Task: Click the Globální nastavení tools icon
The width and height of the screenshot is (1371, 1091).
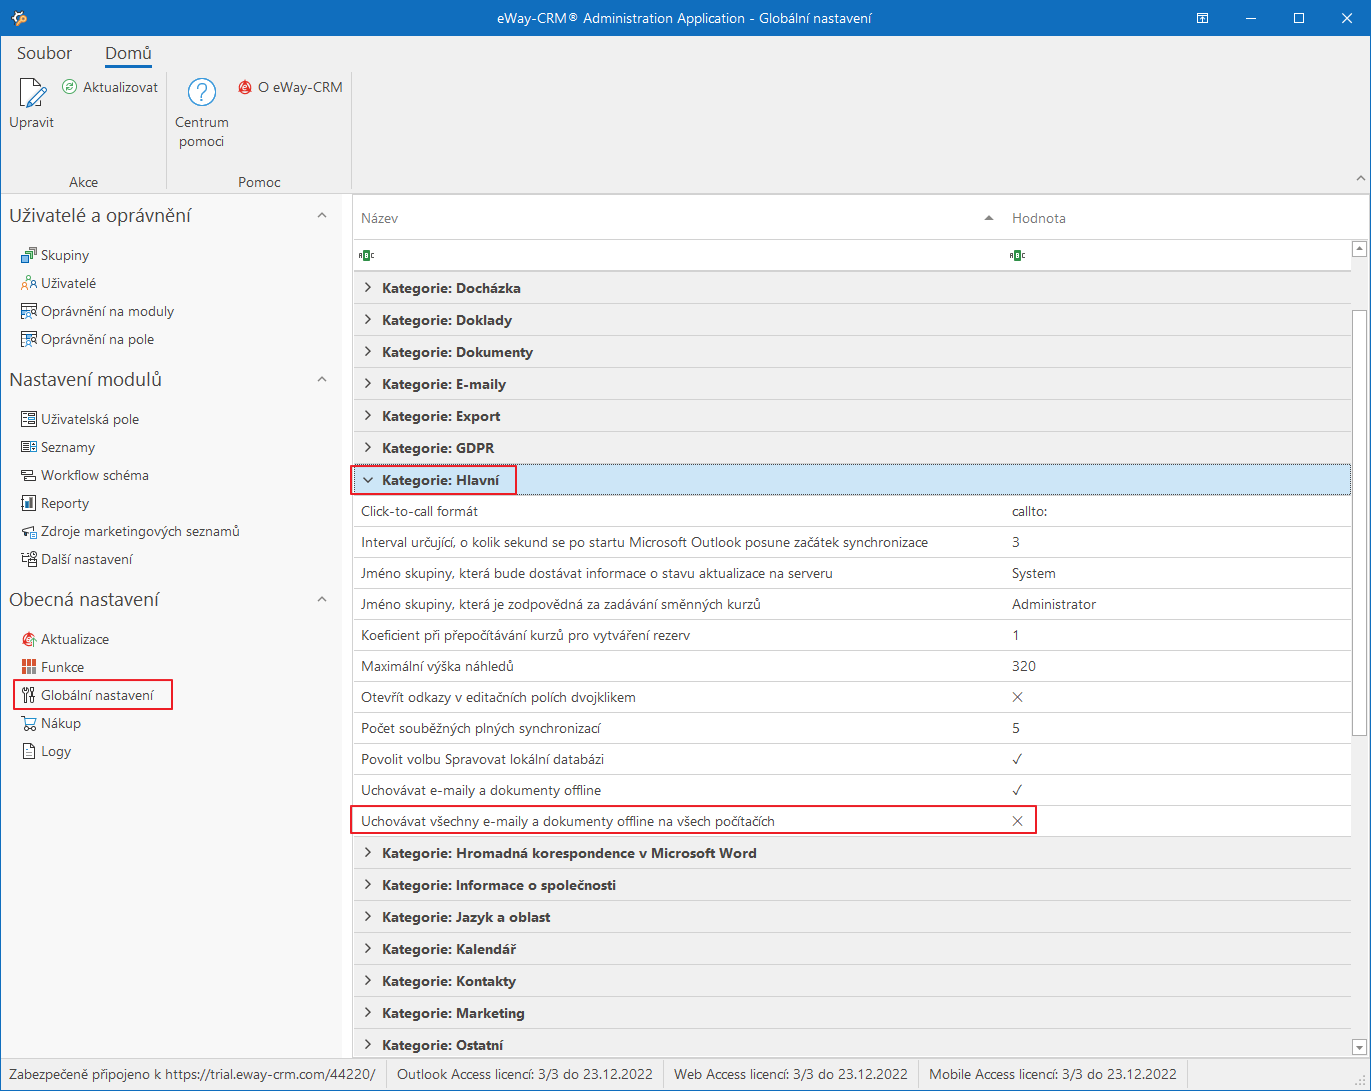Action: click(29, 695)
